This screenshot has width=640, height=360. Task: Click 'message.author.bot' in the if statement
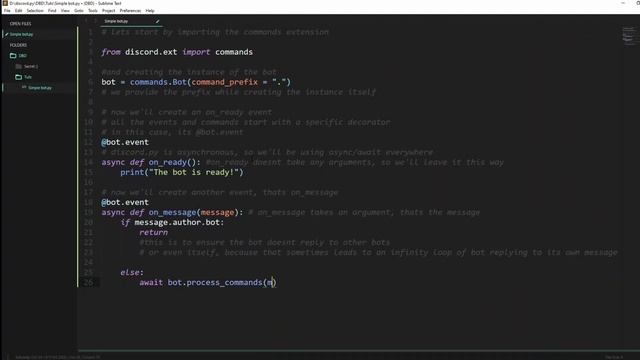177,222
